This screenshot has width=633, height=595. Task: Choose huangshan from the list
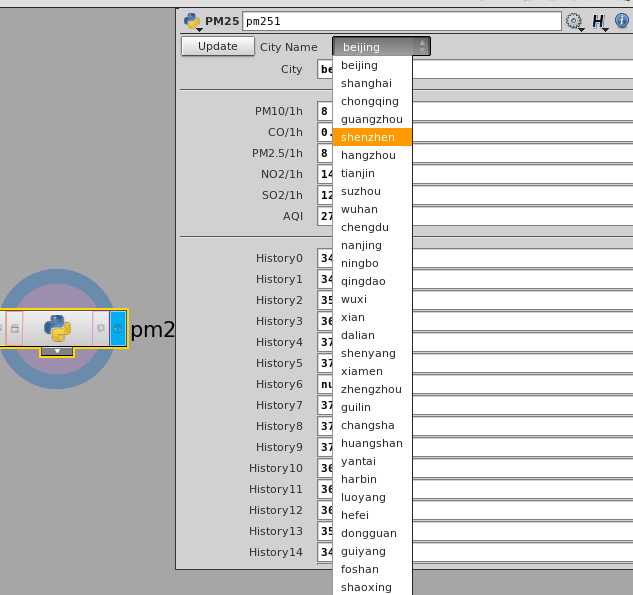click(372, 443)
